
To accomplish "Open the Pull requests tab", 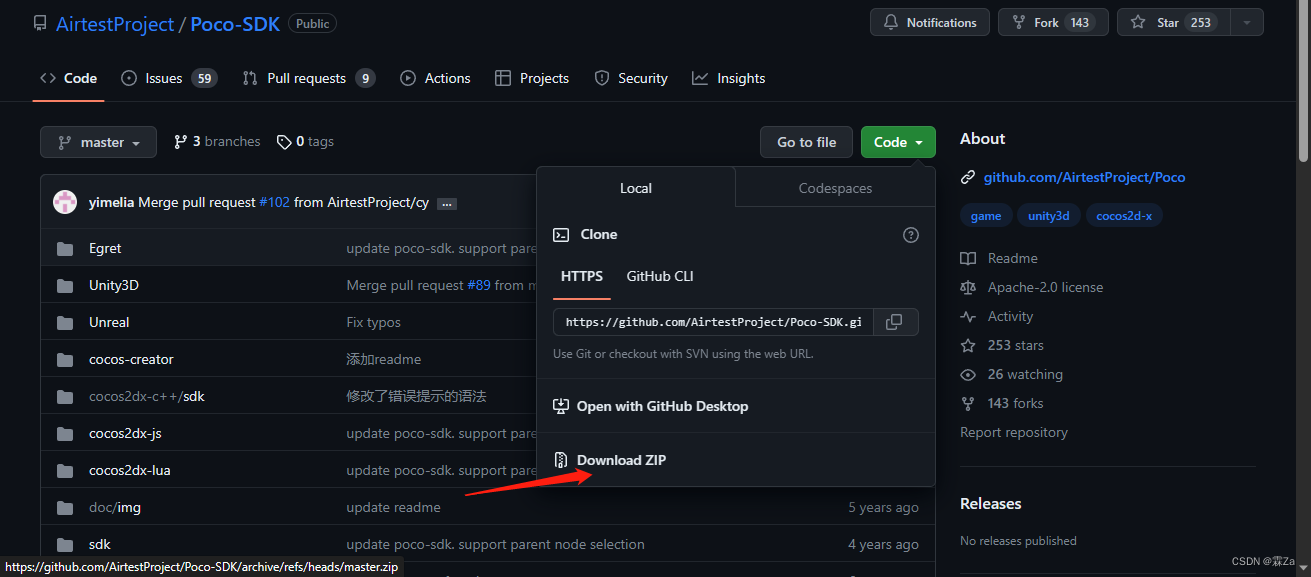I will point(308,78).
